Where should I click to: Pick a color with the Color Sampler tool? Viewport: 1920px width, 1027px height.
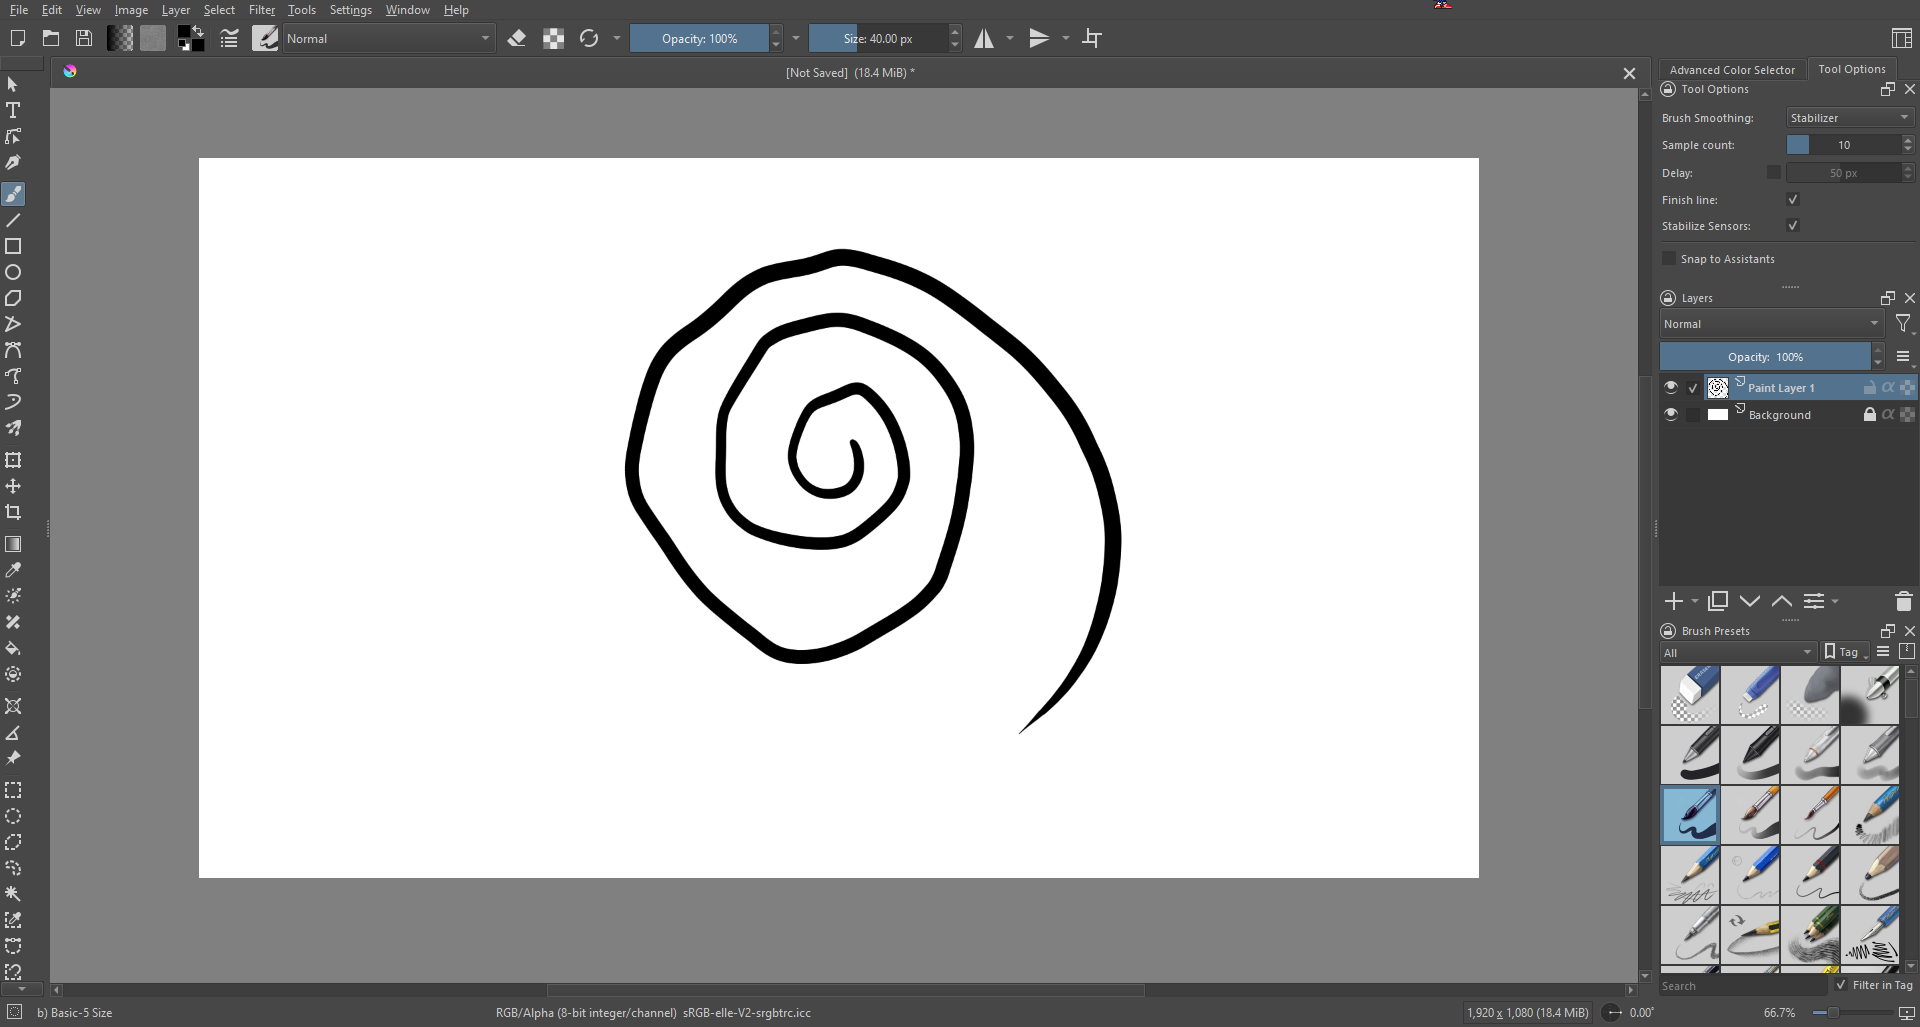coord(14,570)
